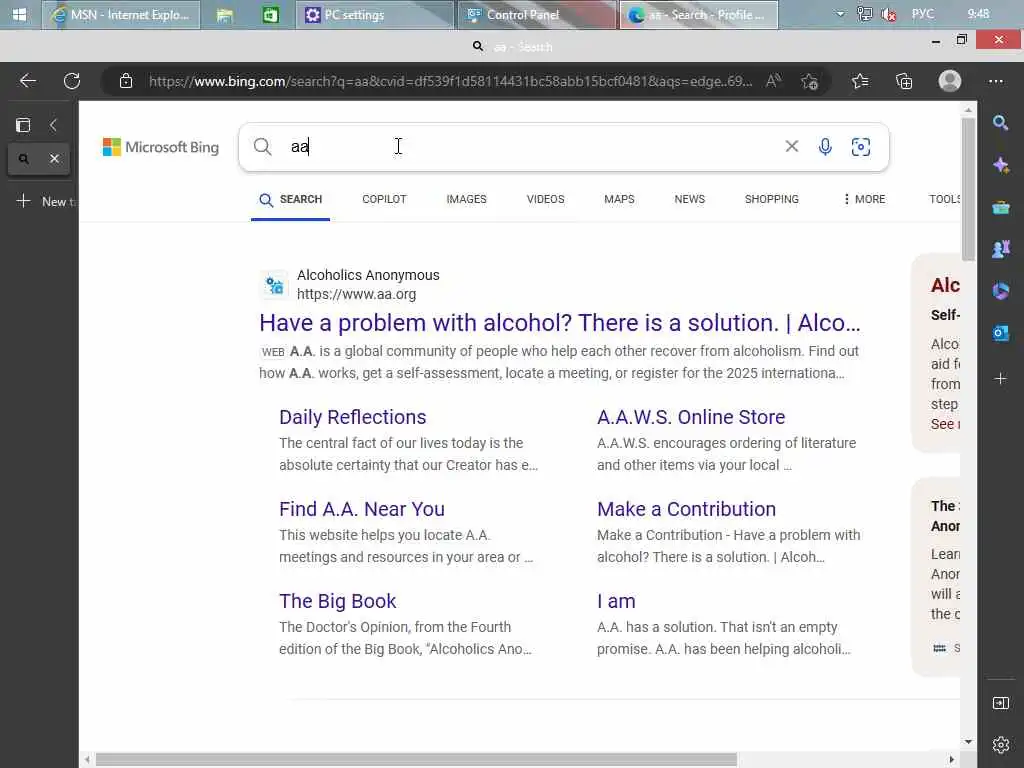1024x768 pixels.
Task: Open the Make a Contribution link
Action: (x=686, y=509)
